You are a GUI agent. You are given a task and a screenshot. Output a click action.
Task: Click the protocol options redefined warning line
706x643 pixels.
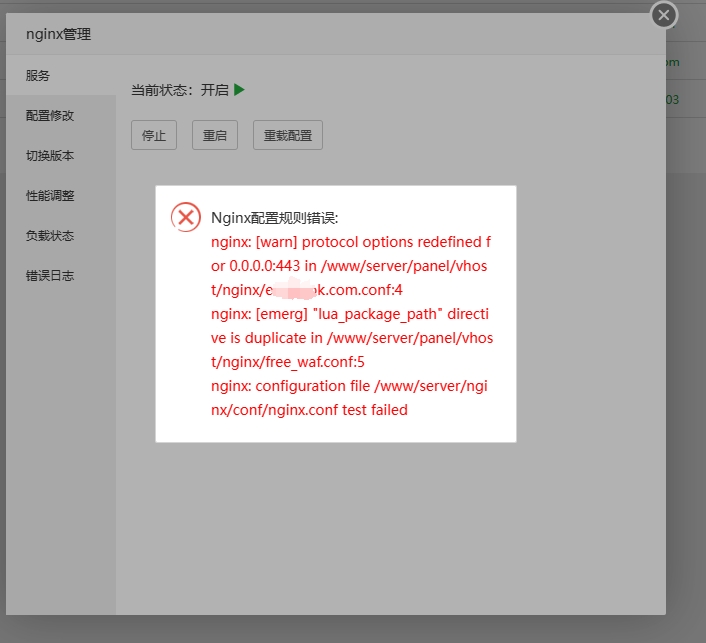(351, 266)
